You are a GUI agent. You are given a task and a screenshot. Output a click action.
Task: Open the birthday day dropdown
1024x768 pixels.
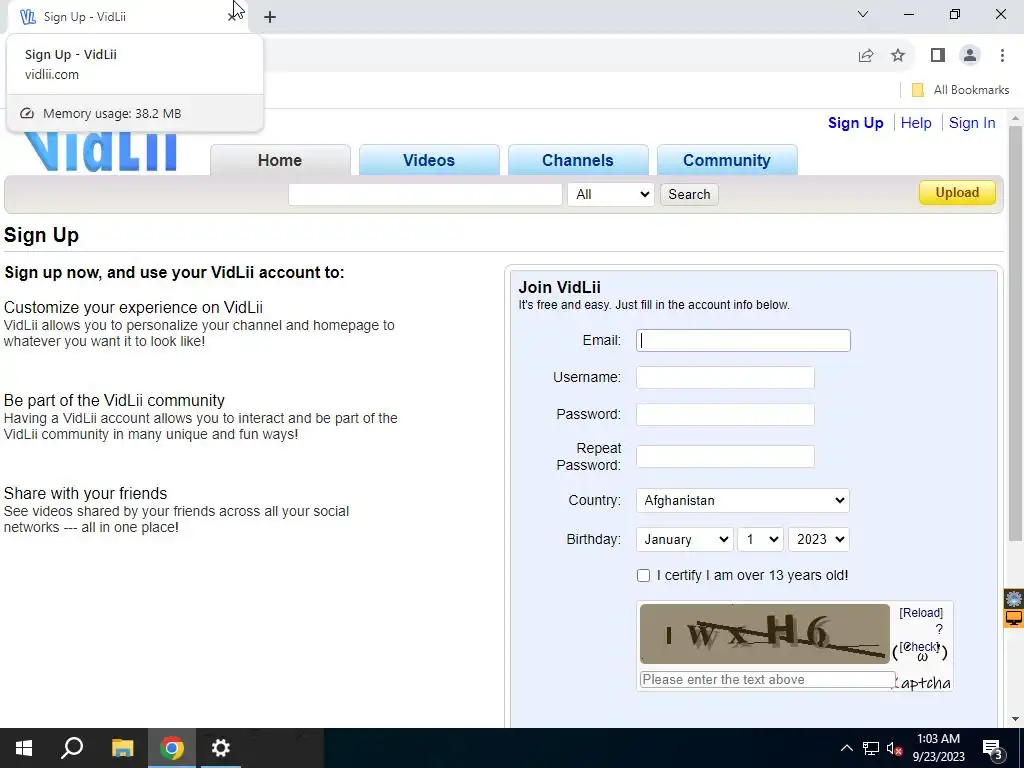pyautogui.click(x=760, y=539)
